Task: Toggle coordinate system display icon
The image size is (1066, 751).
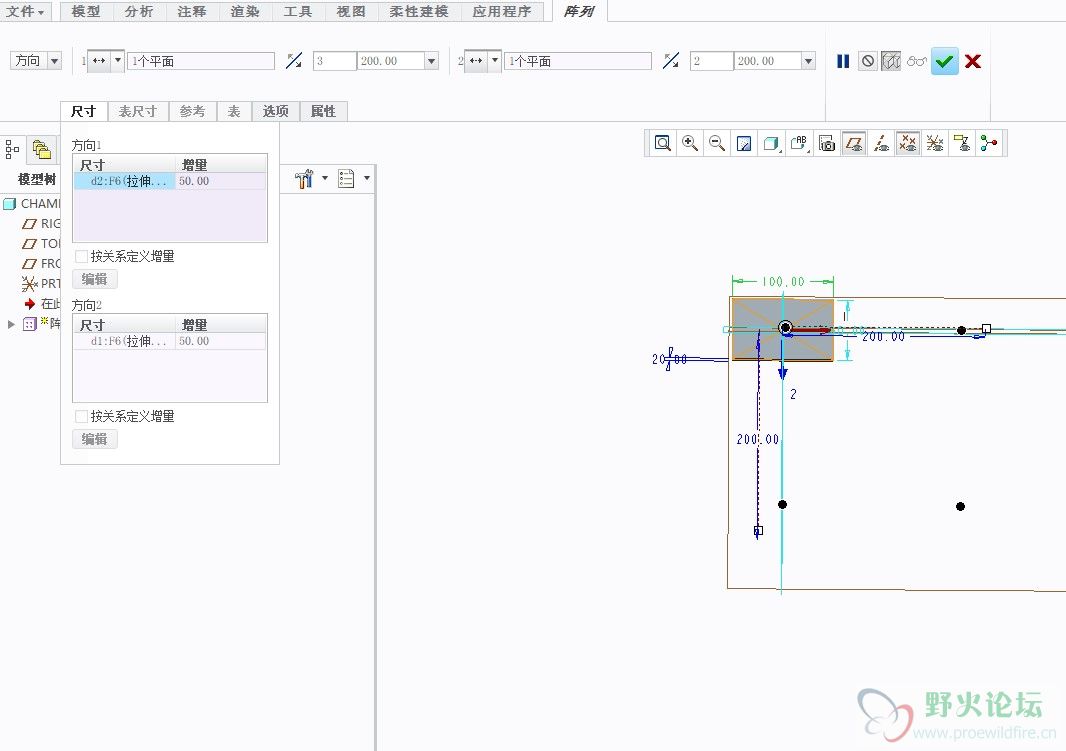Action: coord(935,143)
